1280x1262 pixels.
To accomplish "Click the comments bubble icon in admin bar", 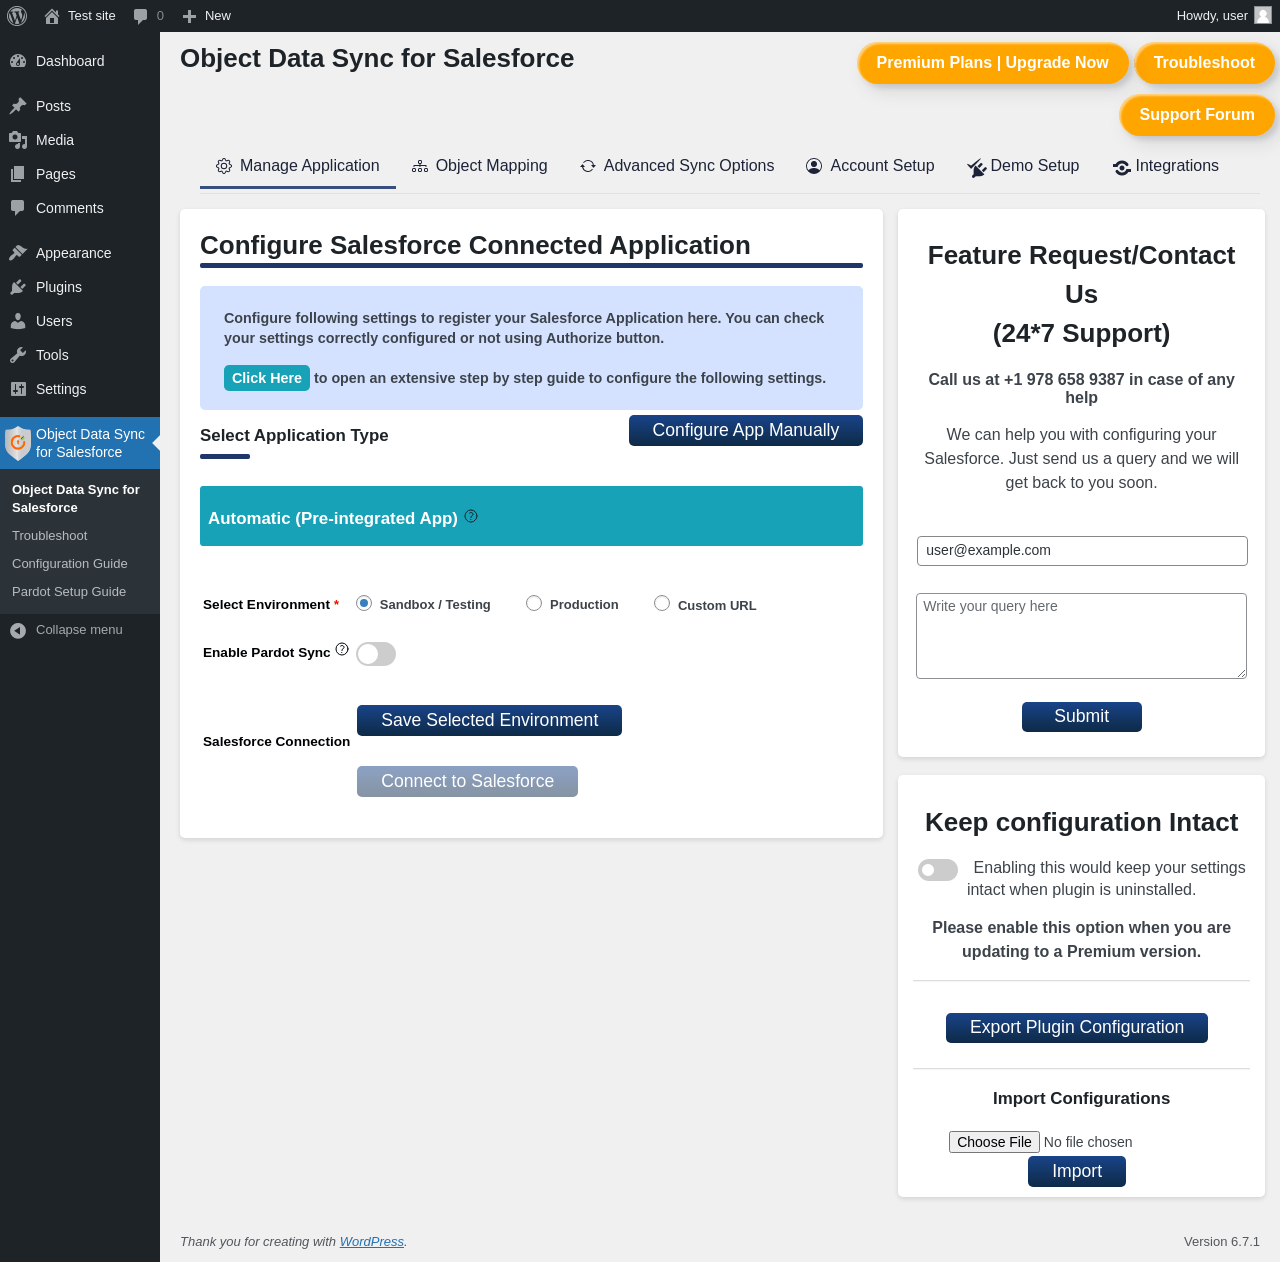I will point(141,16).
